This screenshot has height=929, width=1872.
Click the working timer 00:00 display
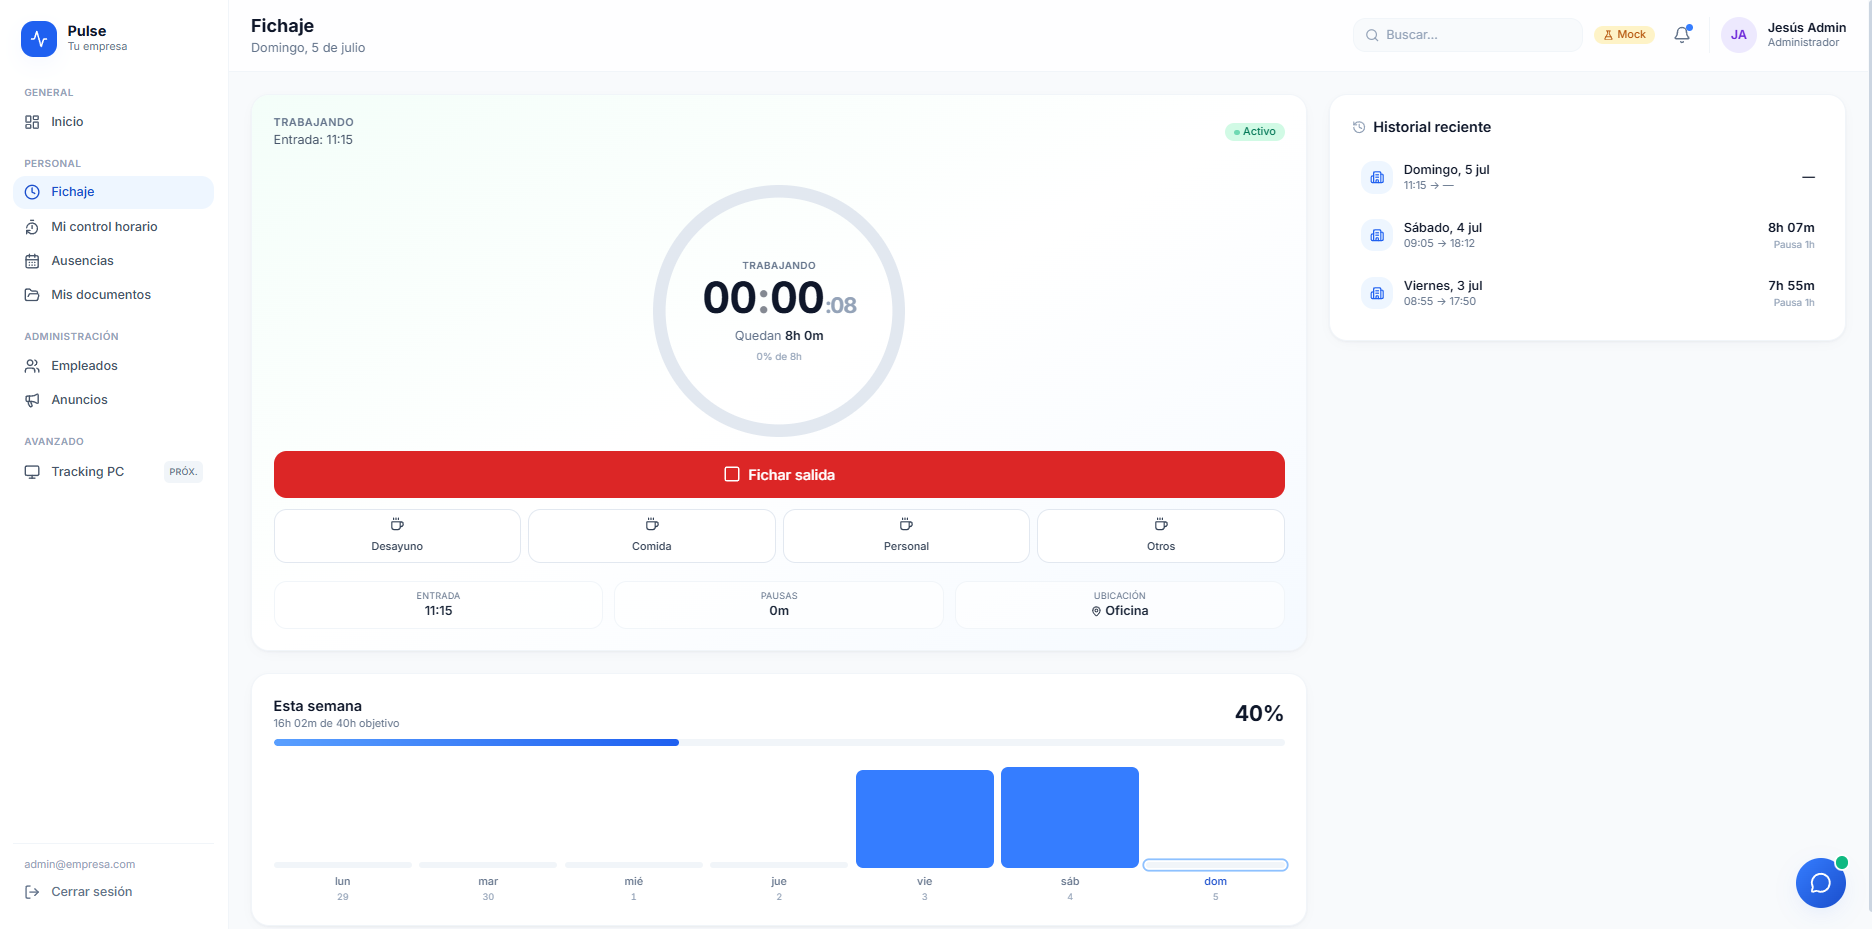779,298
